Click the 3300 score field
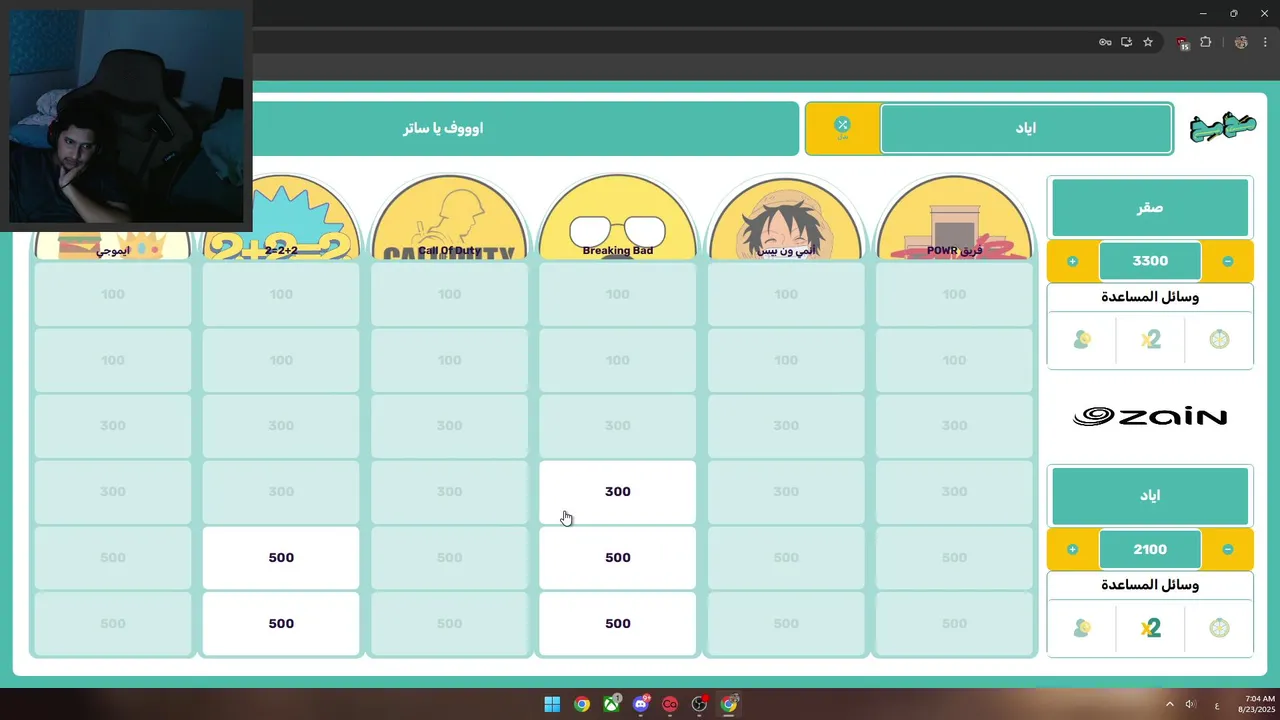Viewport: 1280px width, 720px height. coord(1150,261)
